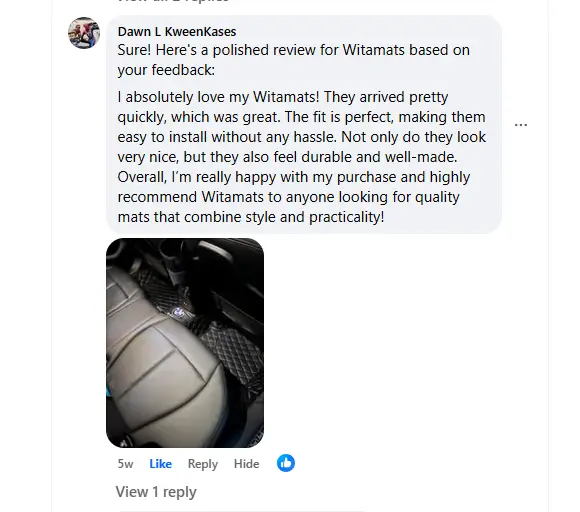Click the divider line below View 1 reply
This screenshot has height=512, width=580.
pyautogui.click(x=242, y=511)
